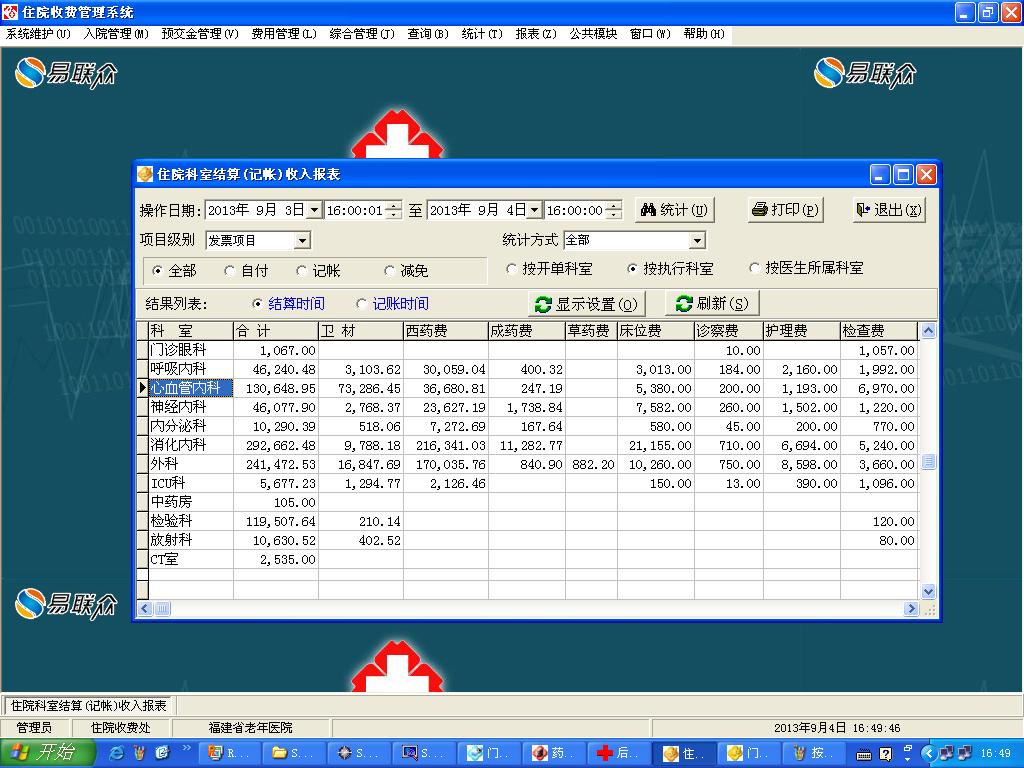This screenshot has width=1024, height=768.
Task: Open the 帮助 menu
Action: point(704,34)
